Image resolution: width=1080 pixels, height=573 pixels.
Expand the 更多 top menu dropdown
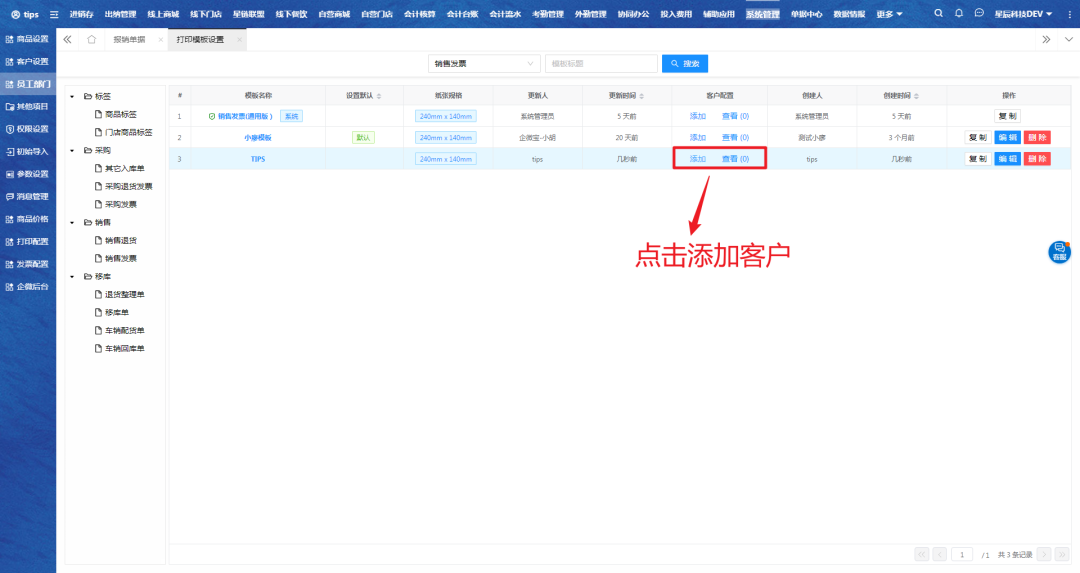coord(889,14)
